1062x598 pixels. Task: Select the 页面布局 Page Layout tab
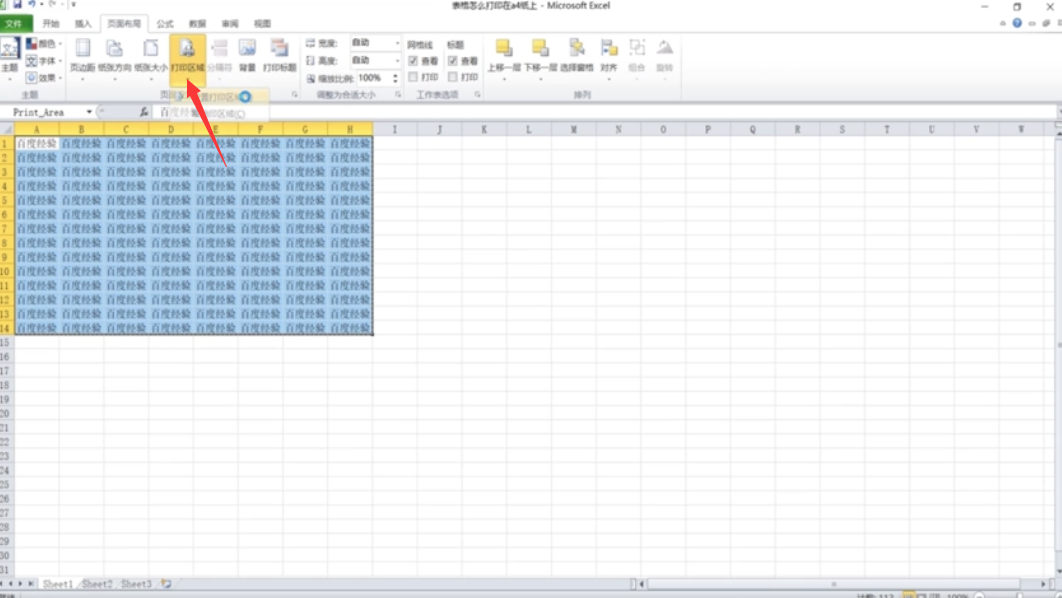pyautogui.click(x=124, y=24)
